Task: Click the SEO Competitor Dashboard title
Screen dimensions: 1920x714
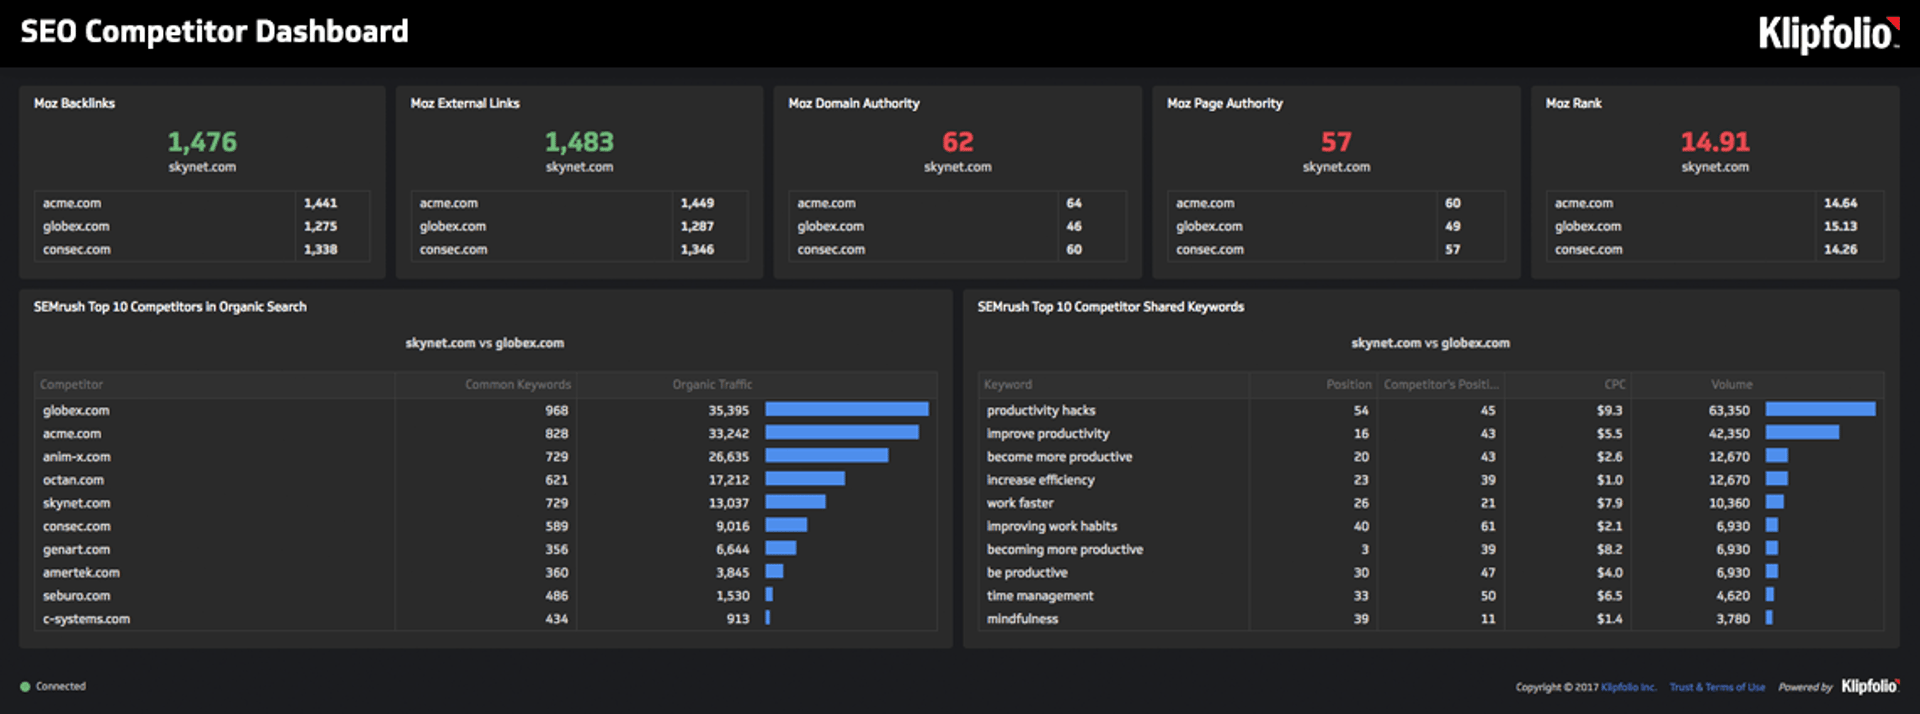Action: (215, 32)
